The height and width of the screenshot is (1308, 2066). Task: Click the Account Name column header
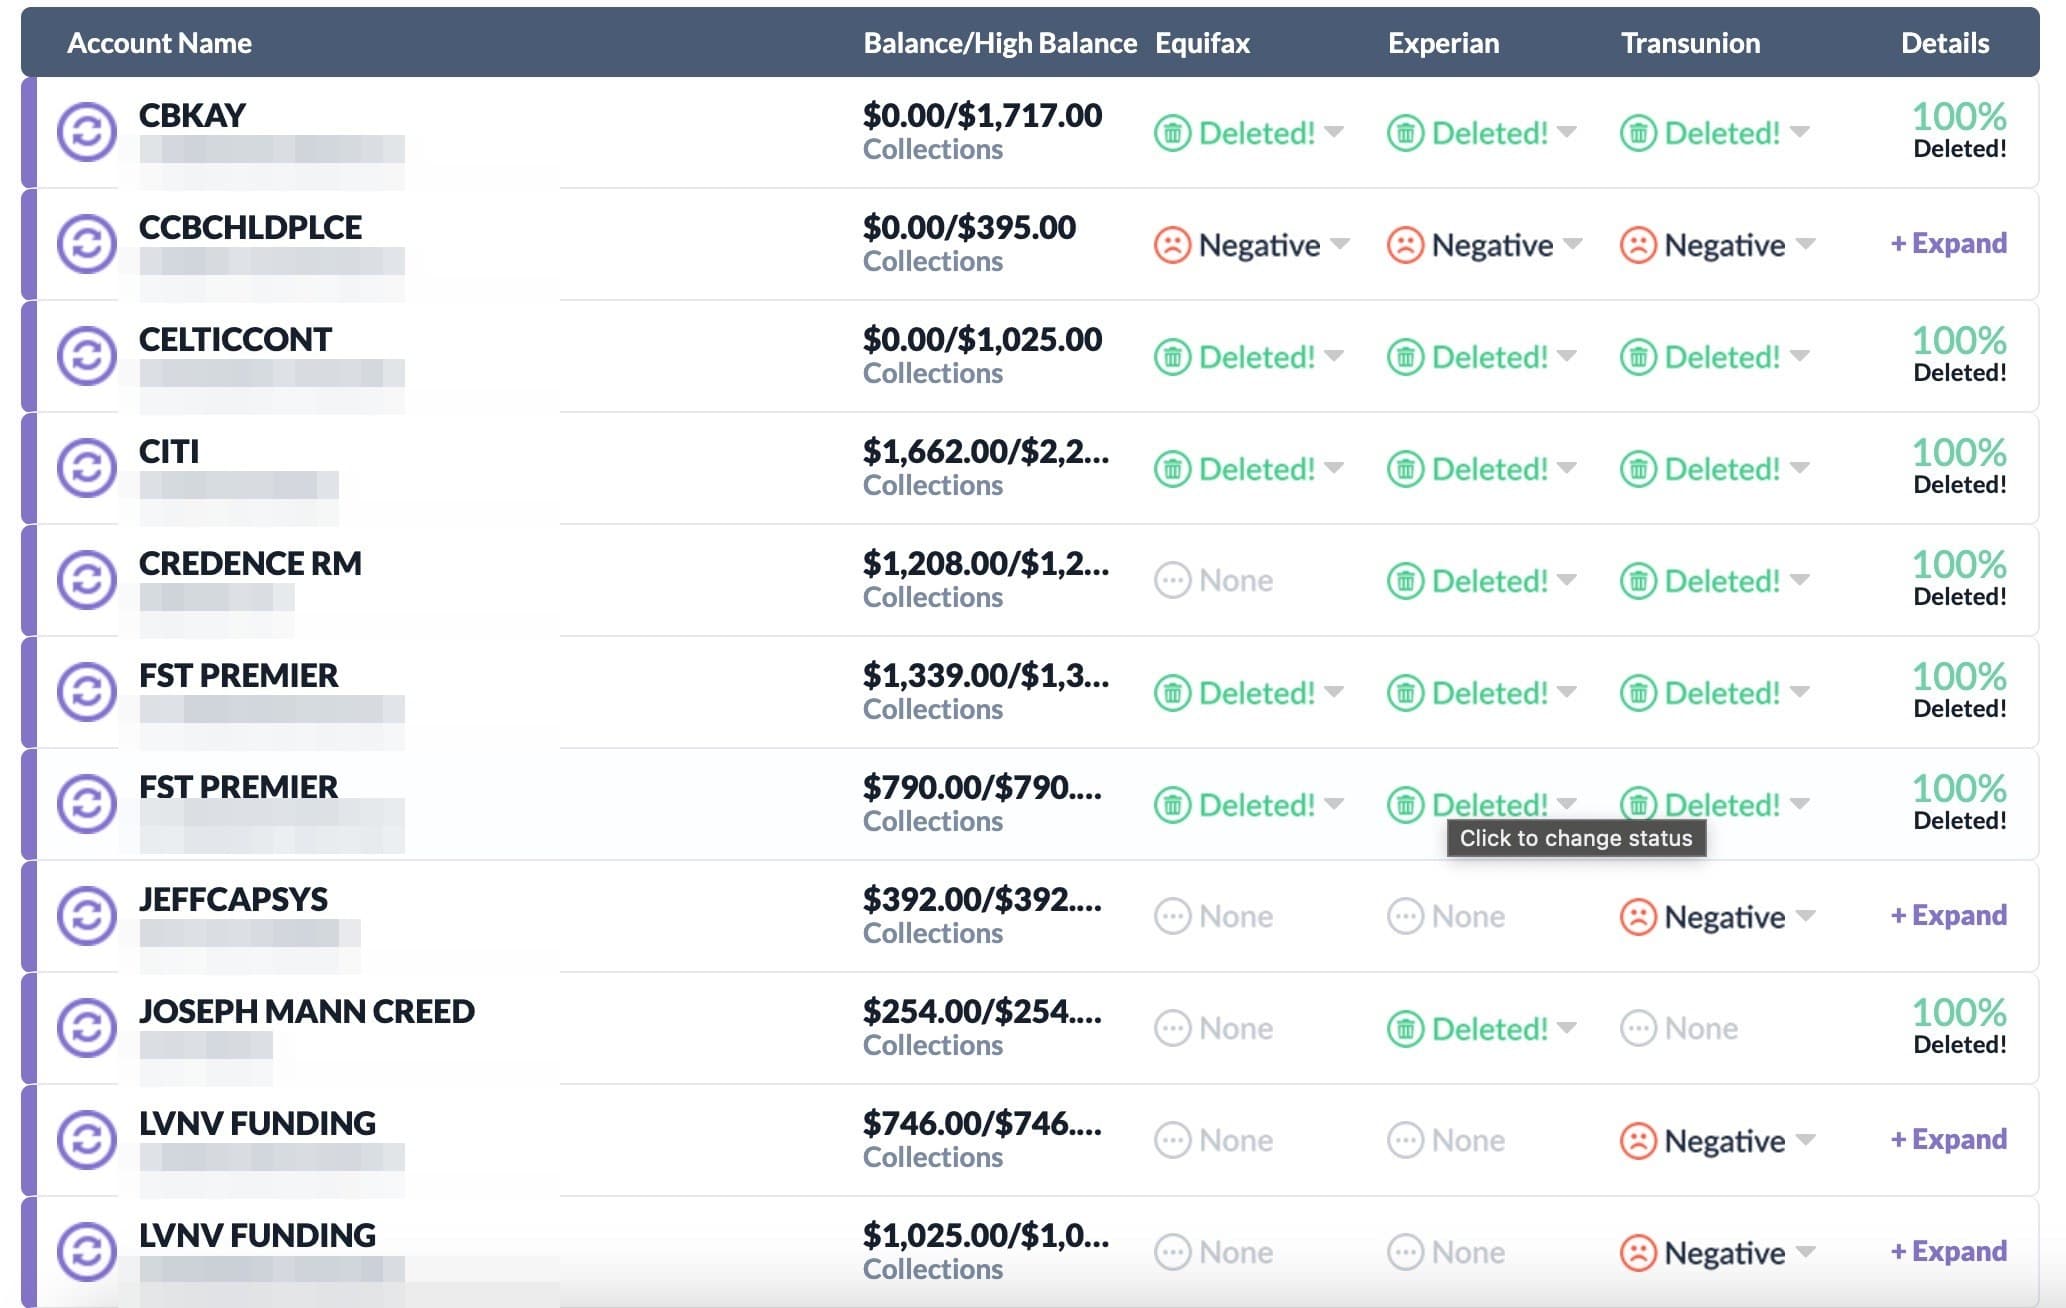coord(159,43)
